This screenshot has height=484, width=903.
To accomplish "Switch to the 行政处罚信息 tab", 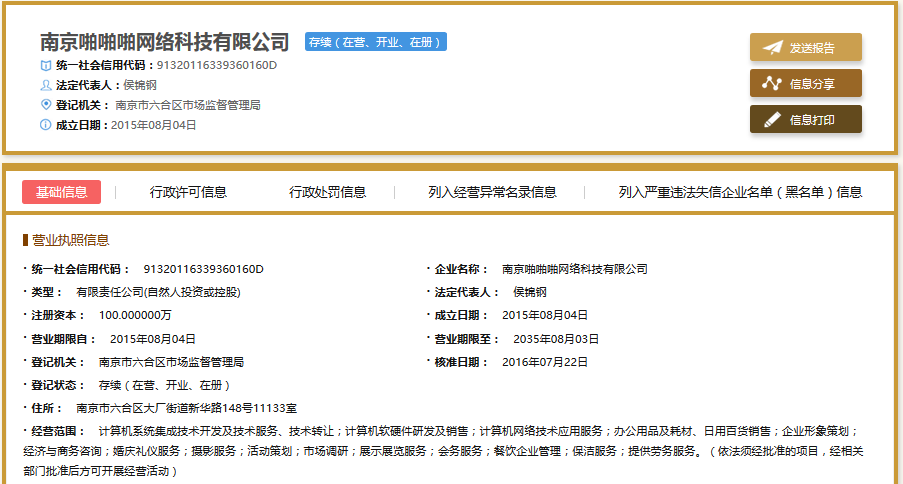I will tap(328, 192).
